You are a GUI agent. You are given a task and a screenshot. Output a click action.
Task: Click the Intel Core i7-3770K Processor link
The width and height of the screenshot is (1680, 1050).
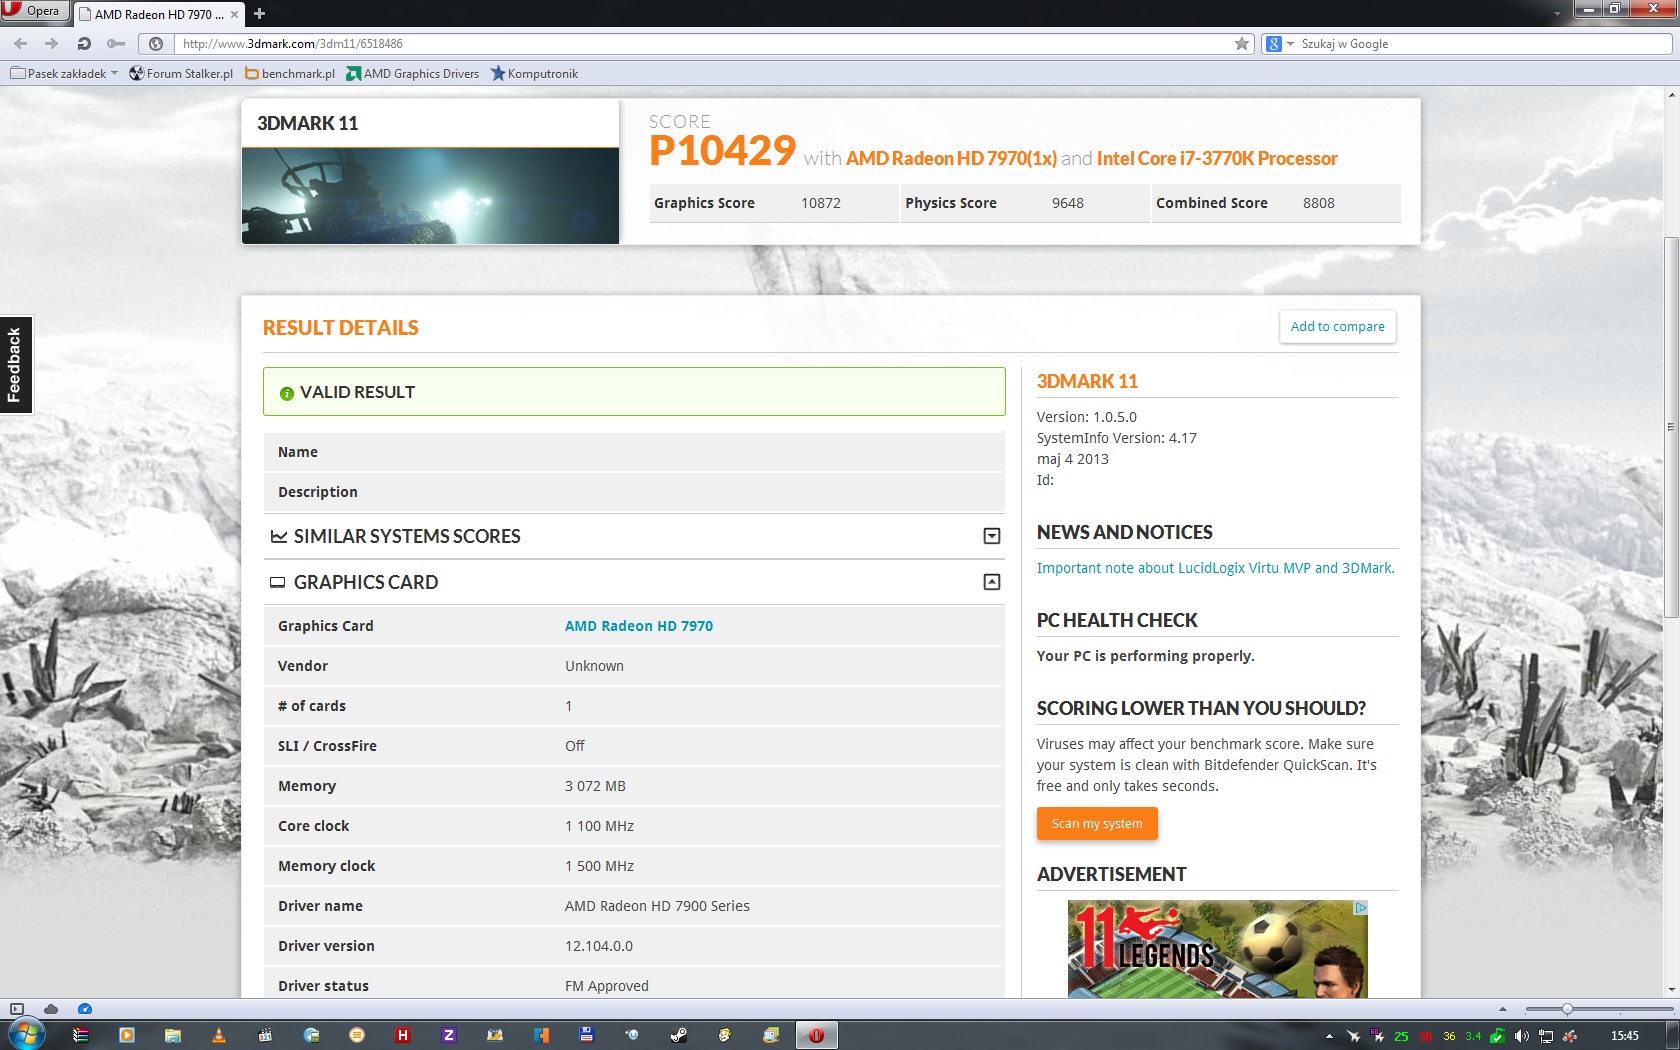(1217, 158)
